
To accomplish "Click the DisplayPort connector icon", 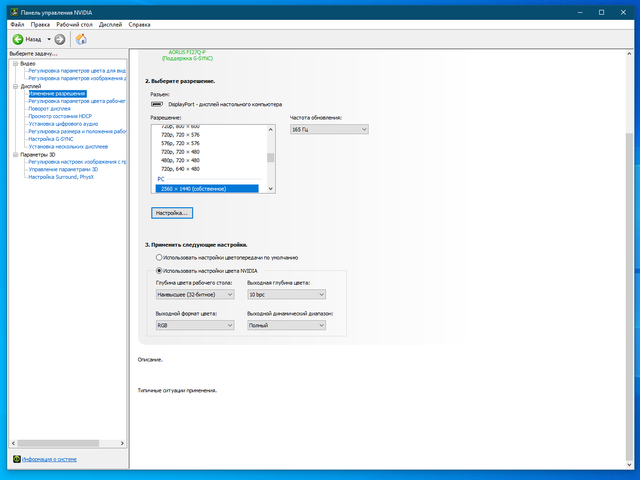I will [x=157, y=104].
